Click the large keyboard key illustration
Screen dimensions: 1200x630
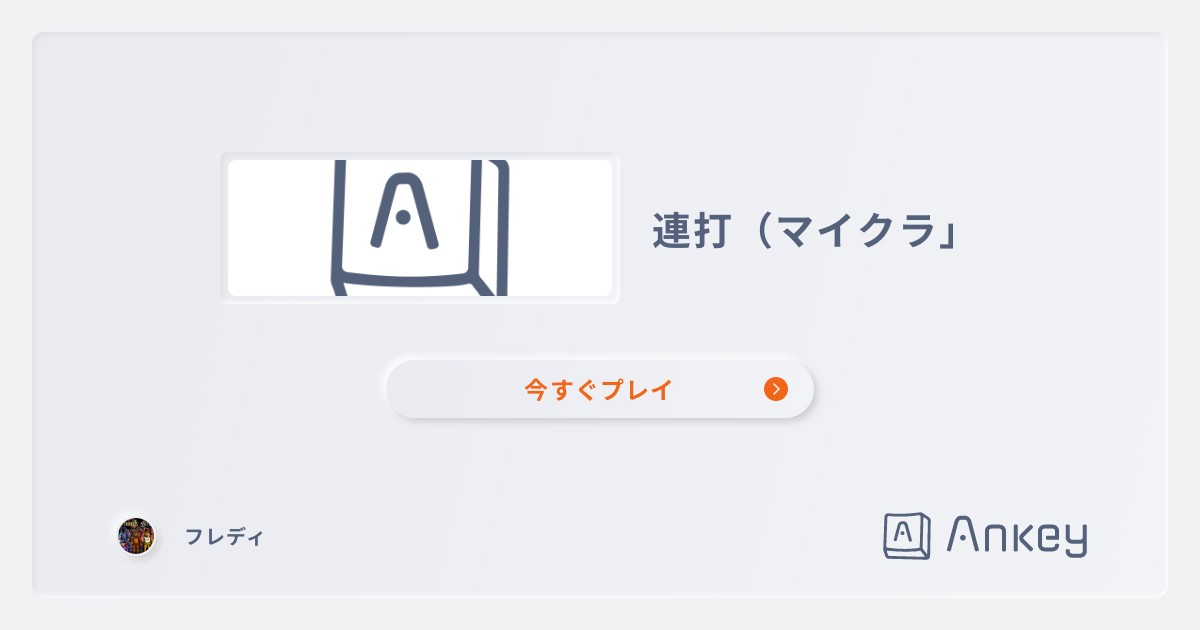pyautogui.click(x=420, y=228)
